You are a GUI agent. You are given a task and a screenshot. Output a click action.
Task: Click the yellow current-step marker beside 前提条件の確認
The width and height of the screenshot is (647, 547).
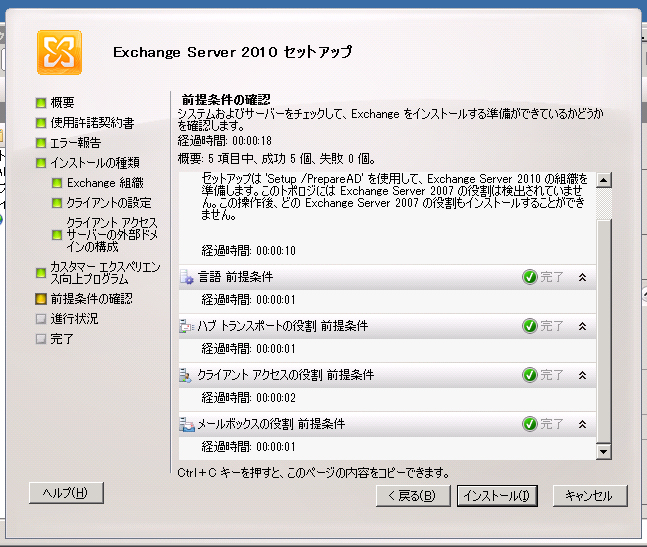(40, 299)
